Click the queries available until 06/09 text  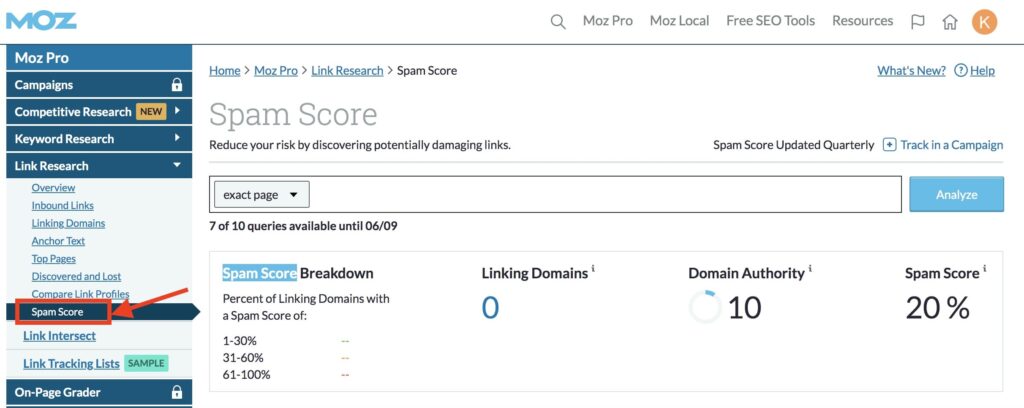[303, 227]
